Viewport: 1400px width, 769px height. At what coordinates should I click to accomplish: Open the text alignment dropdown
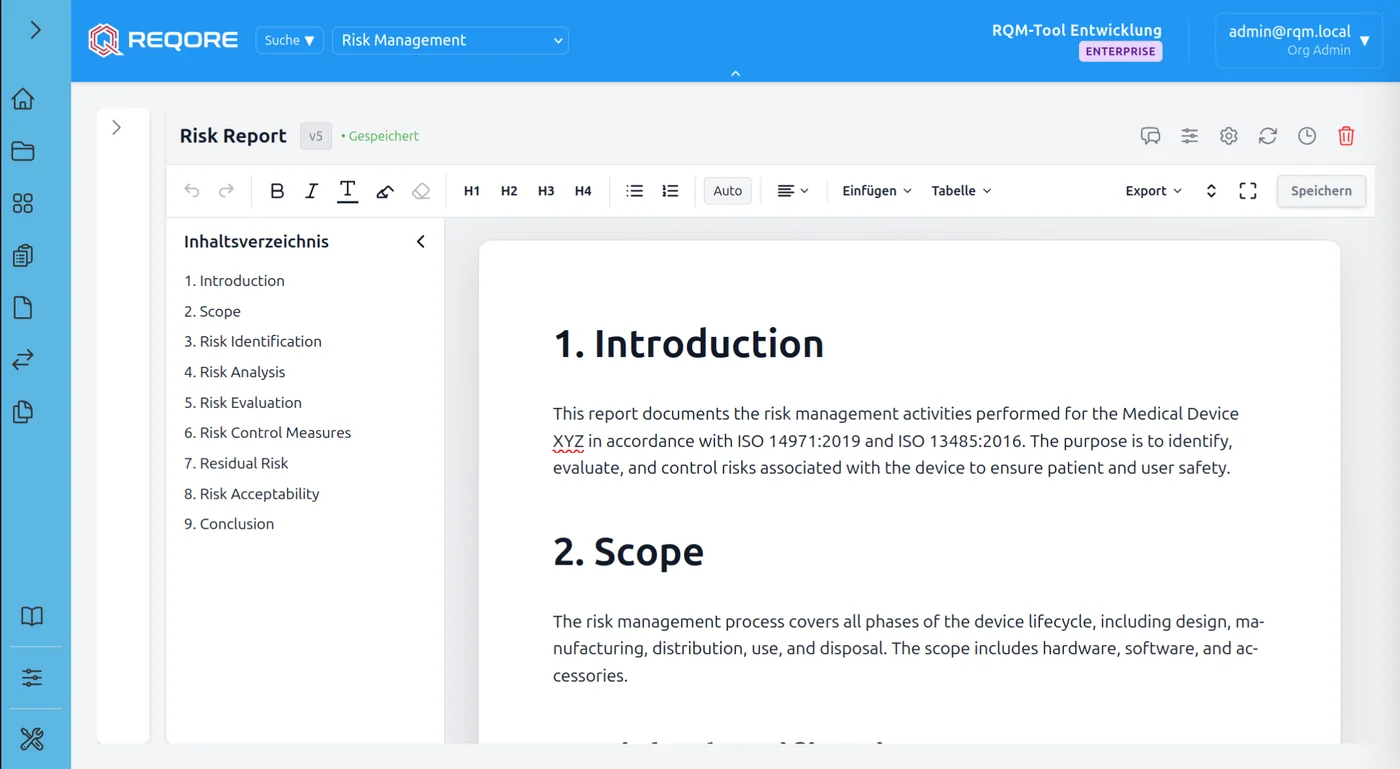point(793,191)
